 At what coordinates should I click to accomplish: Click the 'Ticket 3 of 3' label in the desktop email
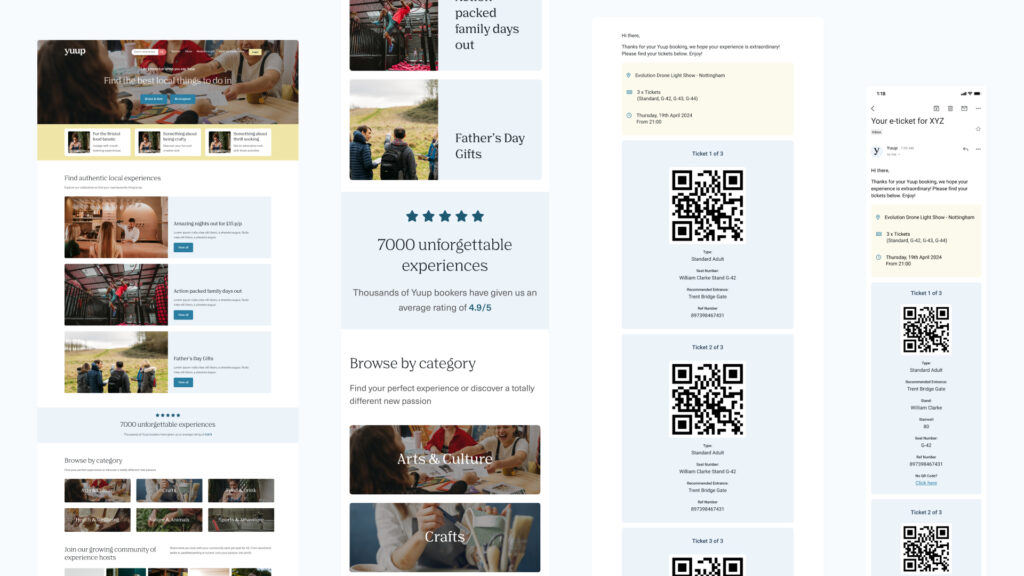click(707, 541)
